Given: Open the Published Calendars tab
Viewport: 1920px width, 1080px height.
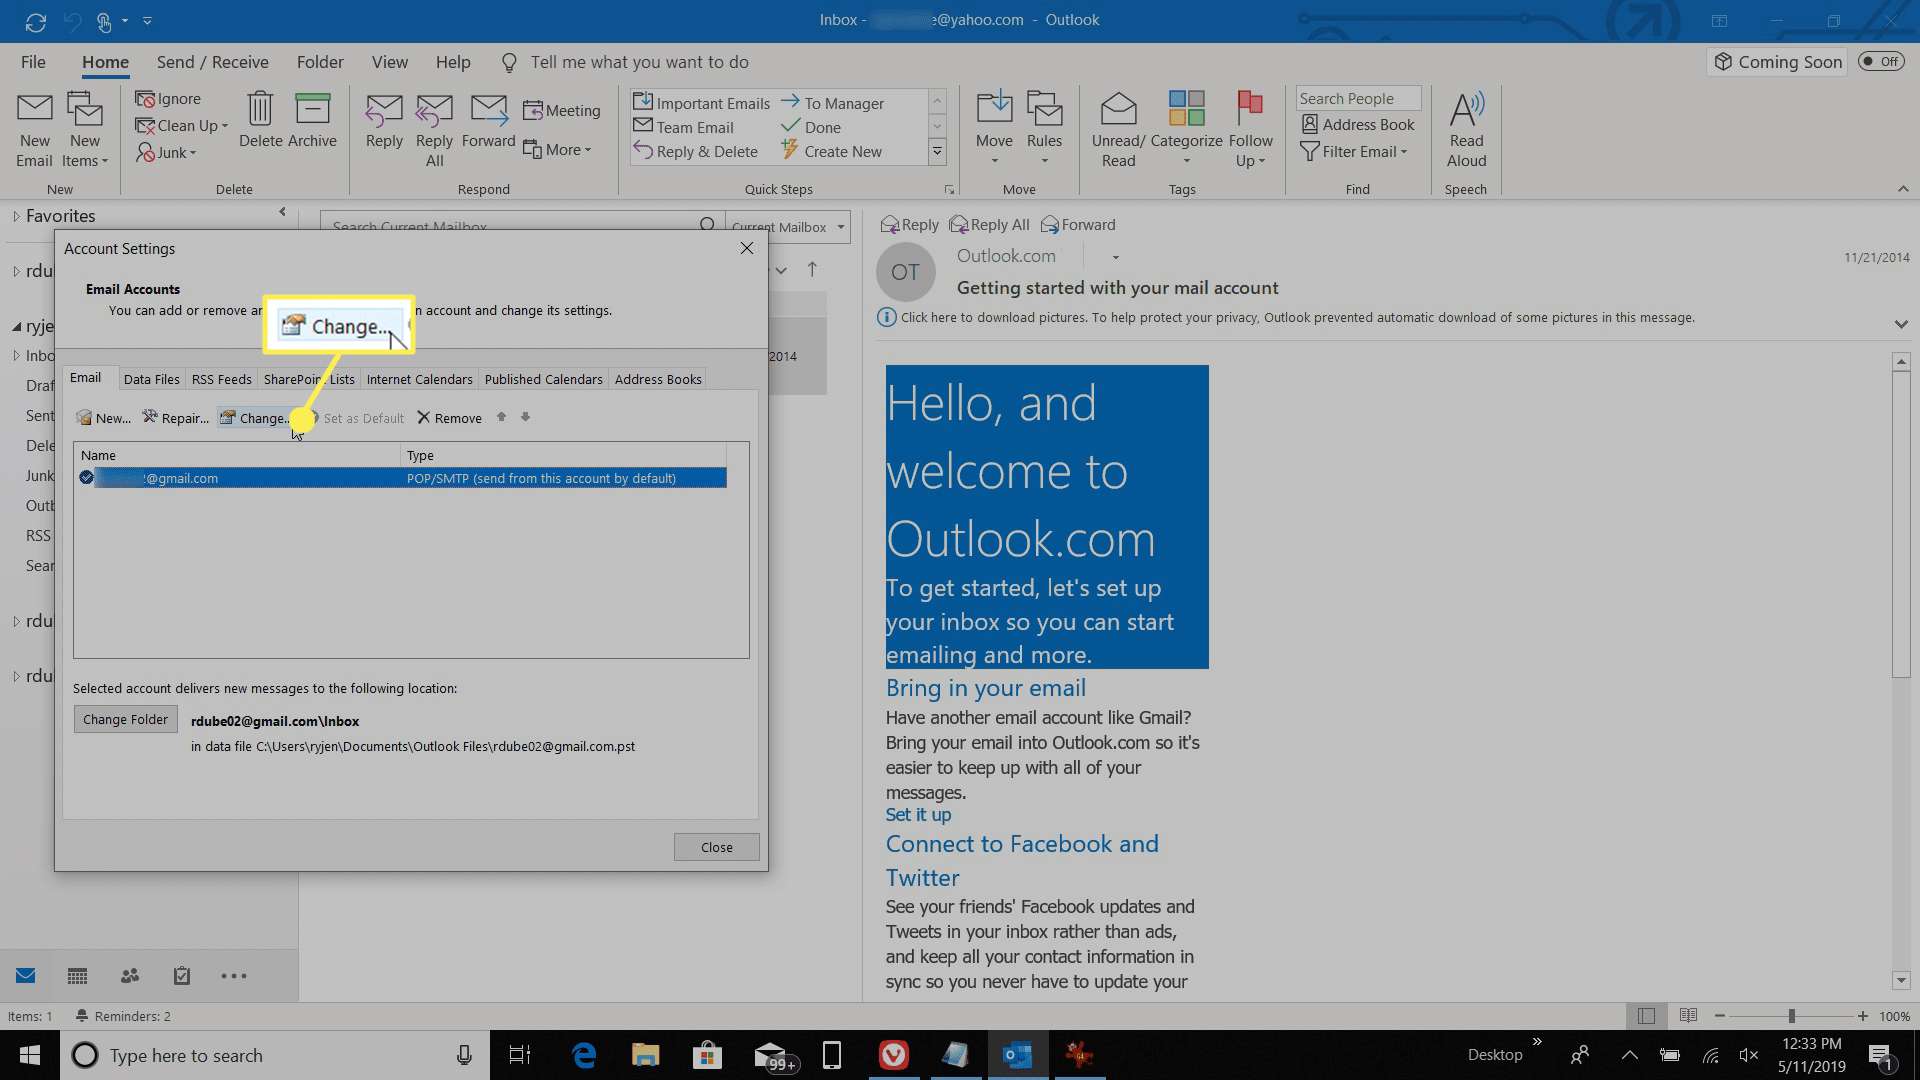Looking at the screenshot, I should tap(543, 378).
